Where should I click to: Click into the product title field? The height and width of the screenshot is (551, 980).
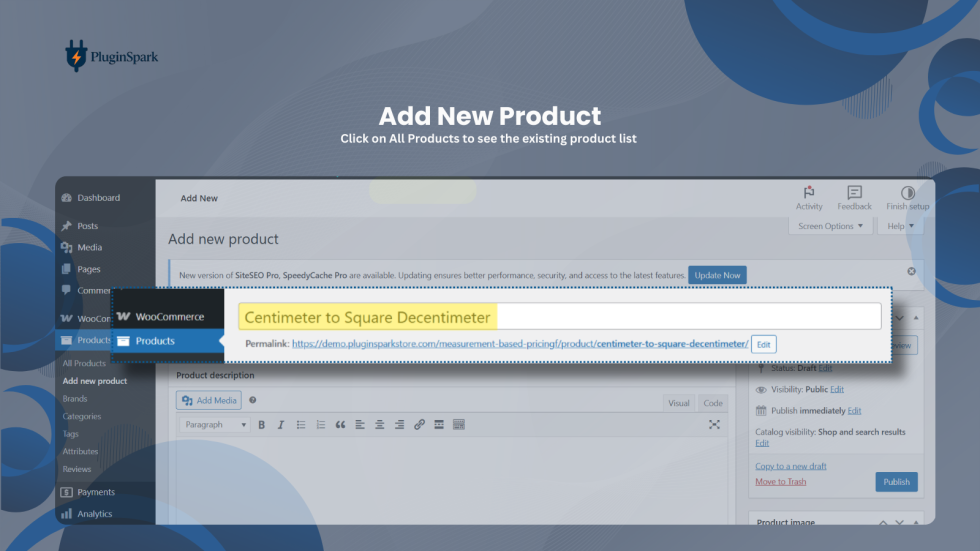point(559,317)
